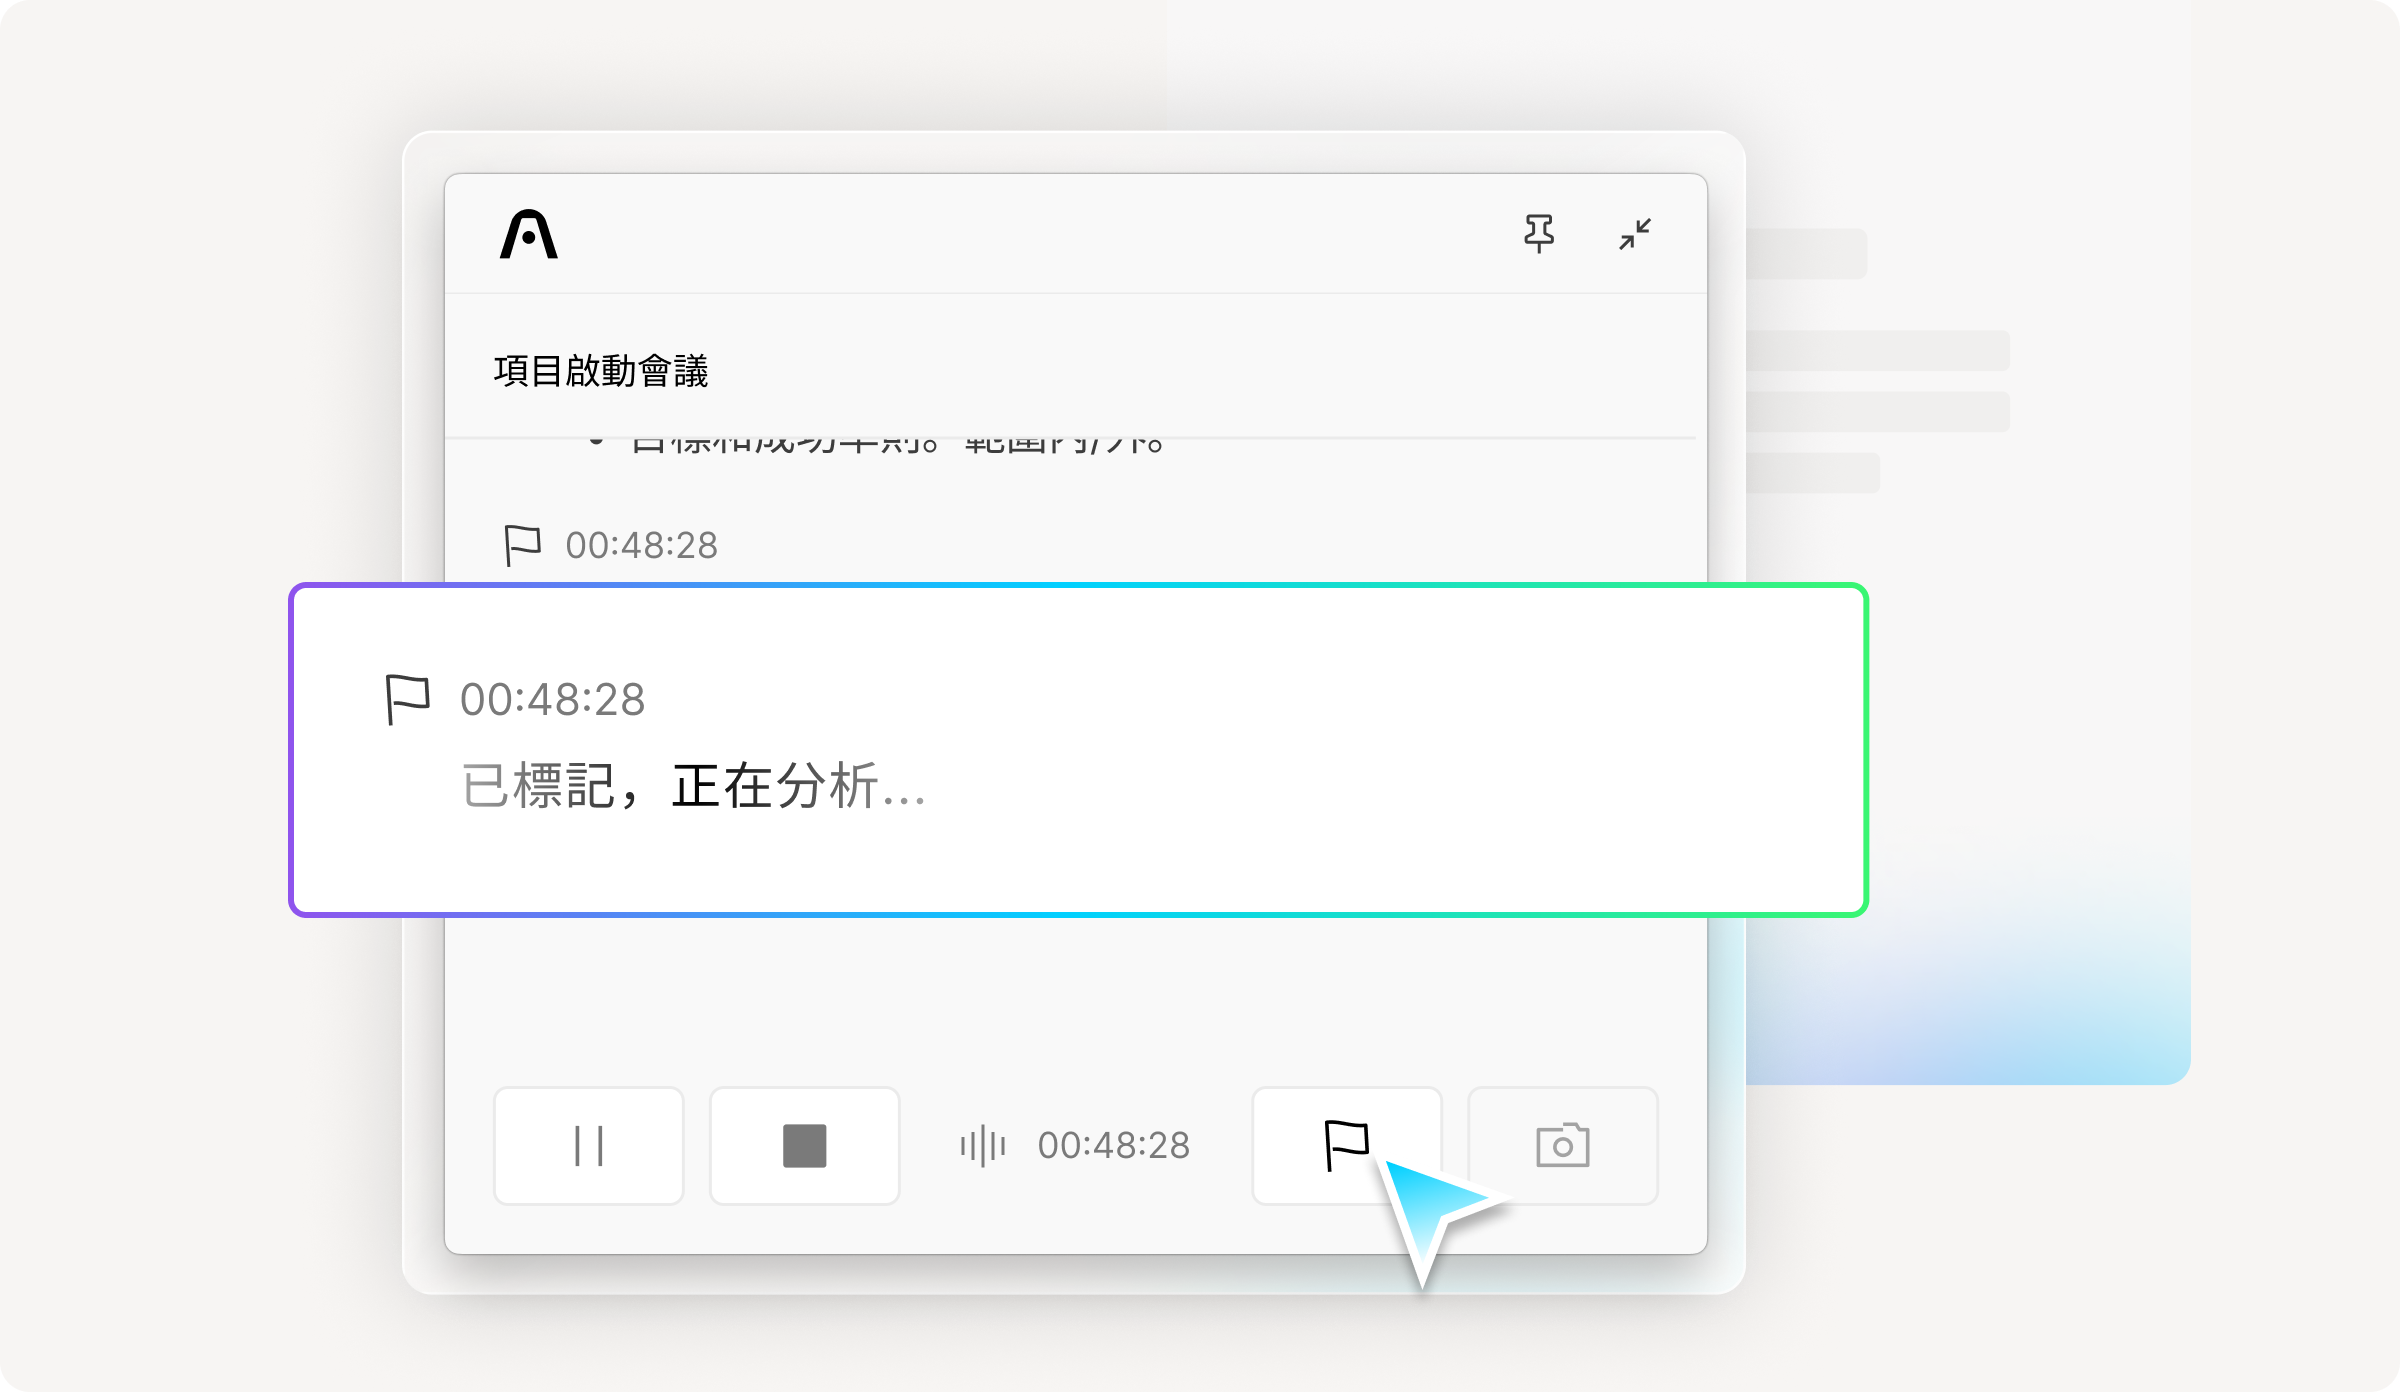Click the recording timer in bottom bar

1113,1146
